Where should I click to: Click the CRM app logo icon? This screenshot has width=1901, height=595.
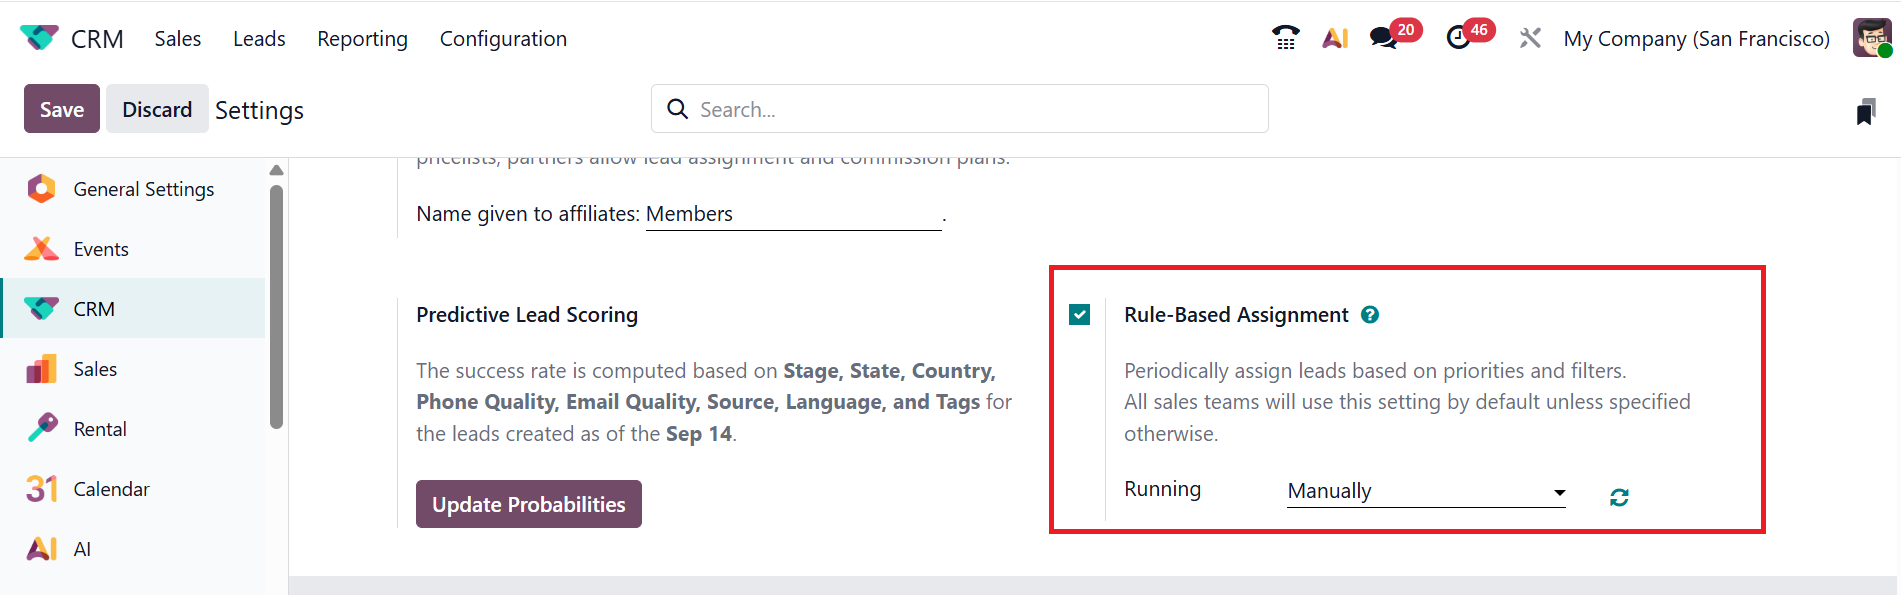click(x=39, y=38)
